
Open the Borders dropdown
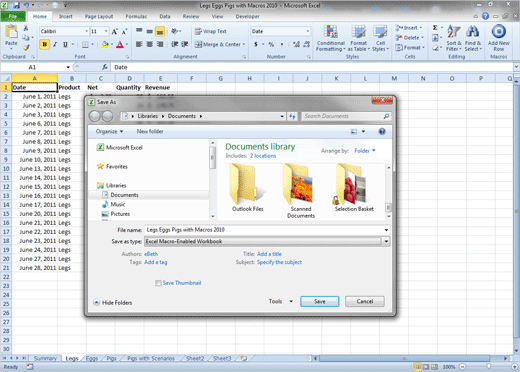(x=93, y=44)
